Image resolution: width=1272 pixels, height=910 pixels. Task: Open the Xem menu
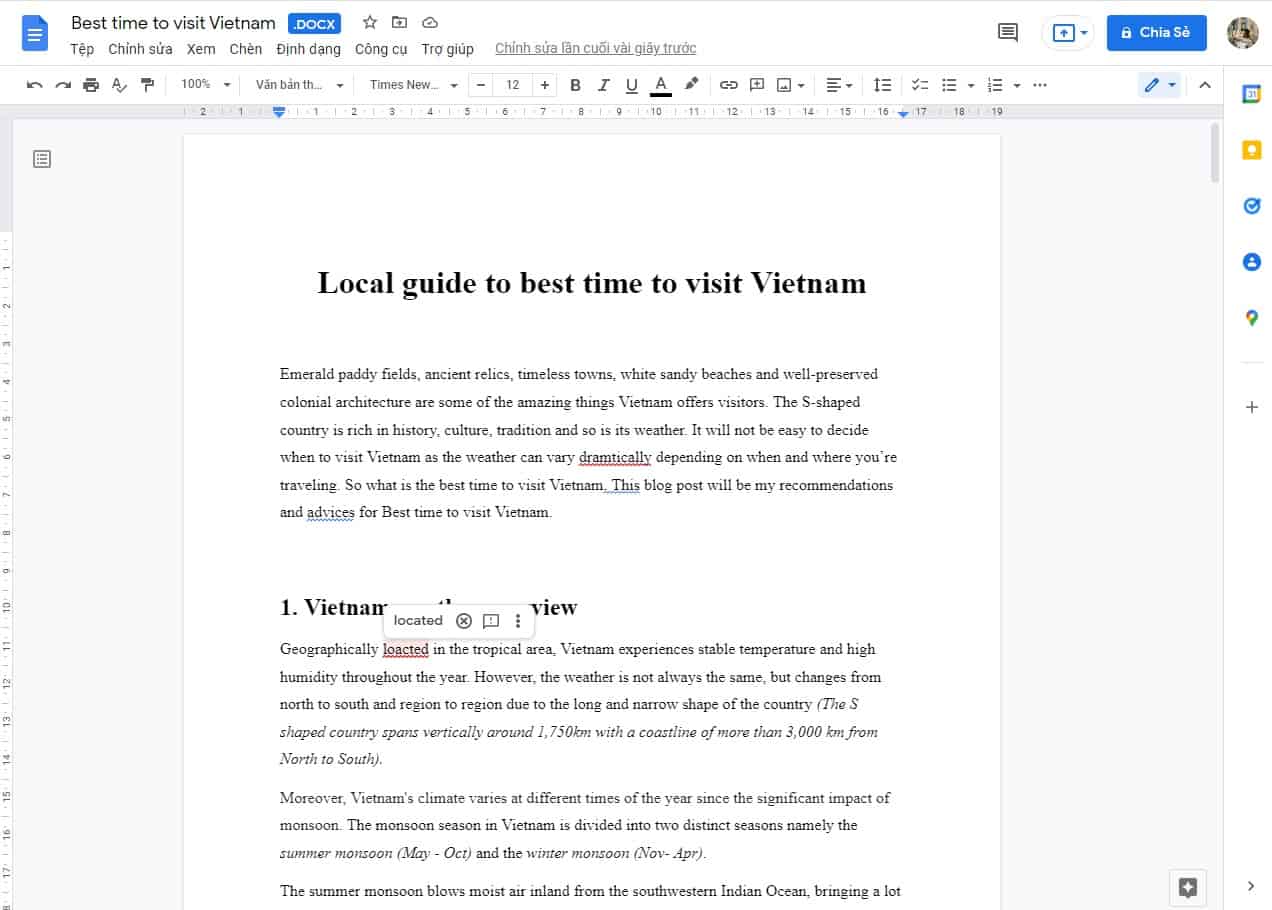coord(201,48)
